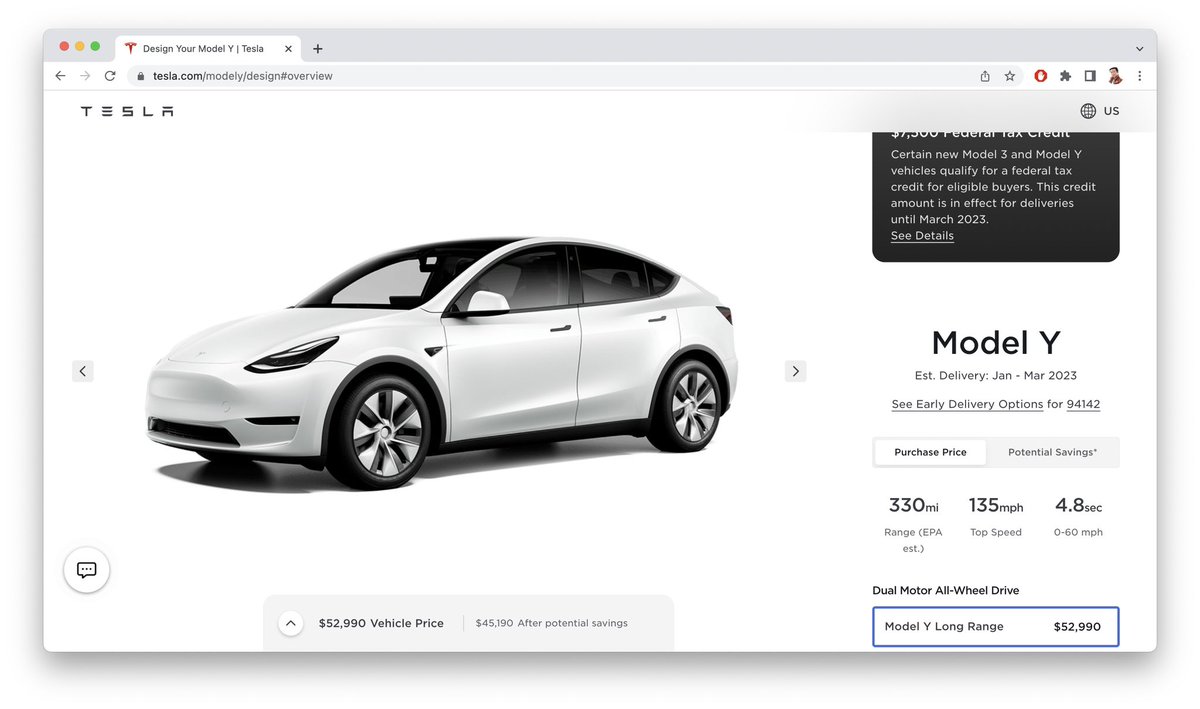Select the Model Y Long Range trim
The image size is (1200, 709).
point(995,626)
